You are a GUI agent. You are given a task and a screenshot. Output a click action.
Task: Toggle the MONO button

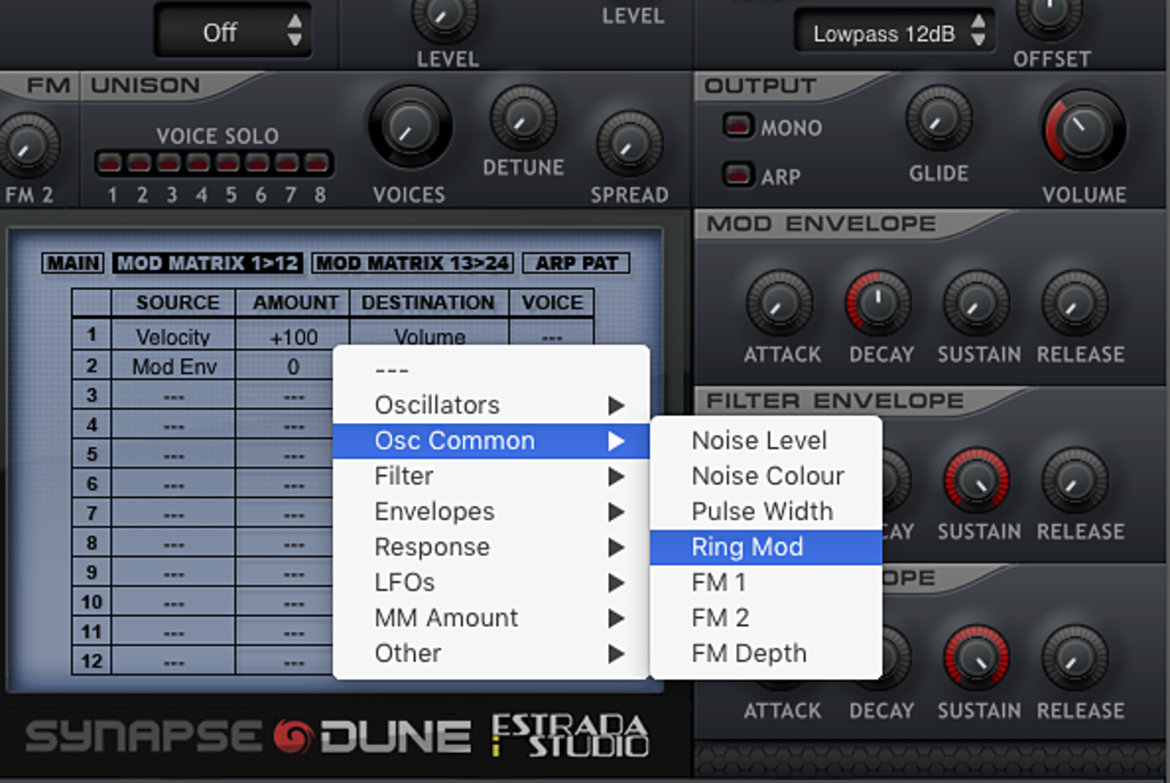[737, 125]
